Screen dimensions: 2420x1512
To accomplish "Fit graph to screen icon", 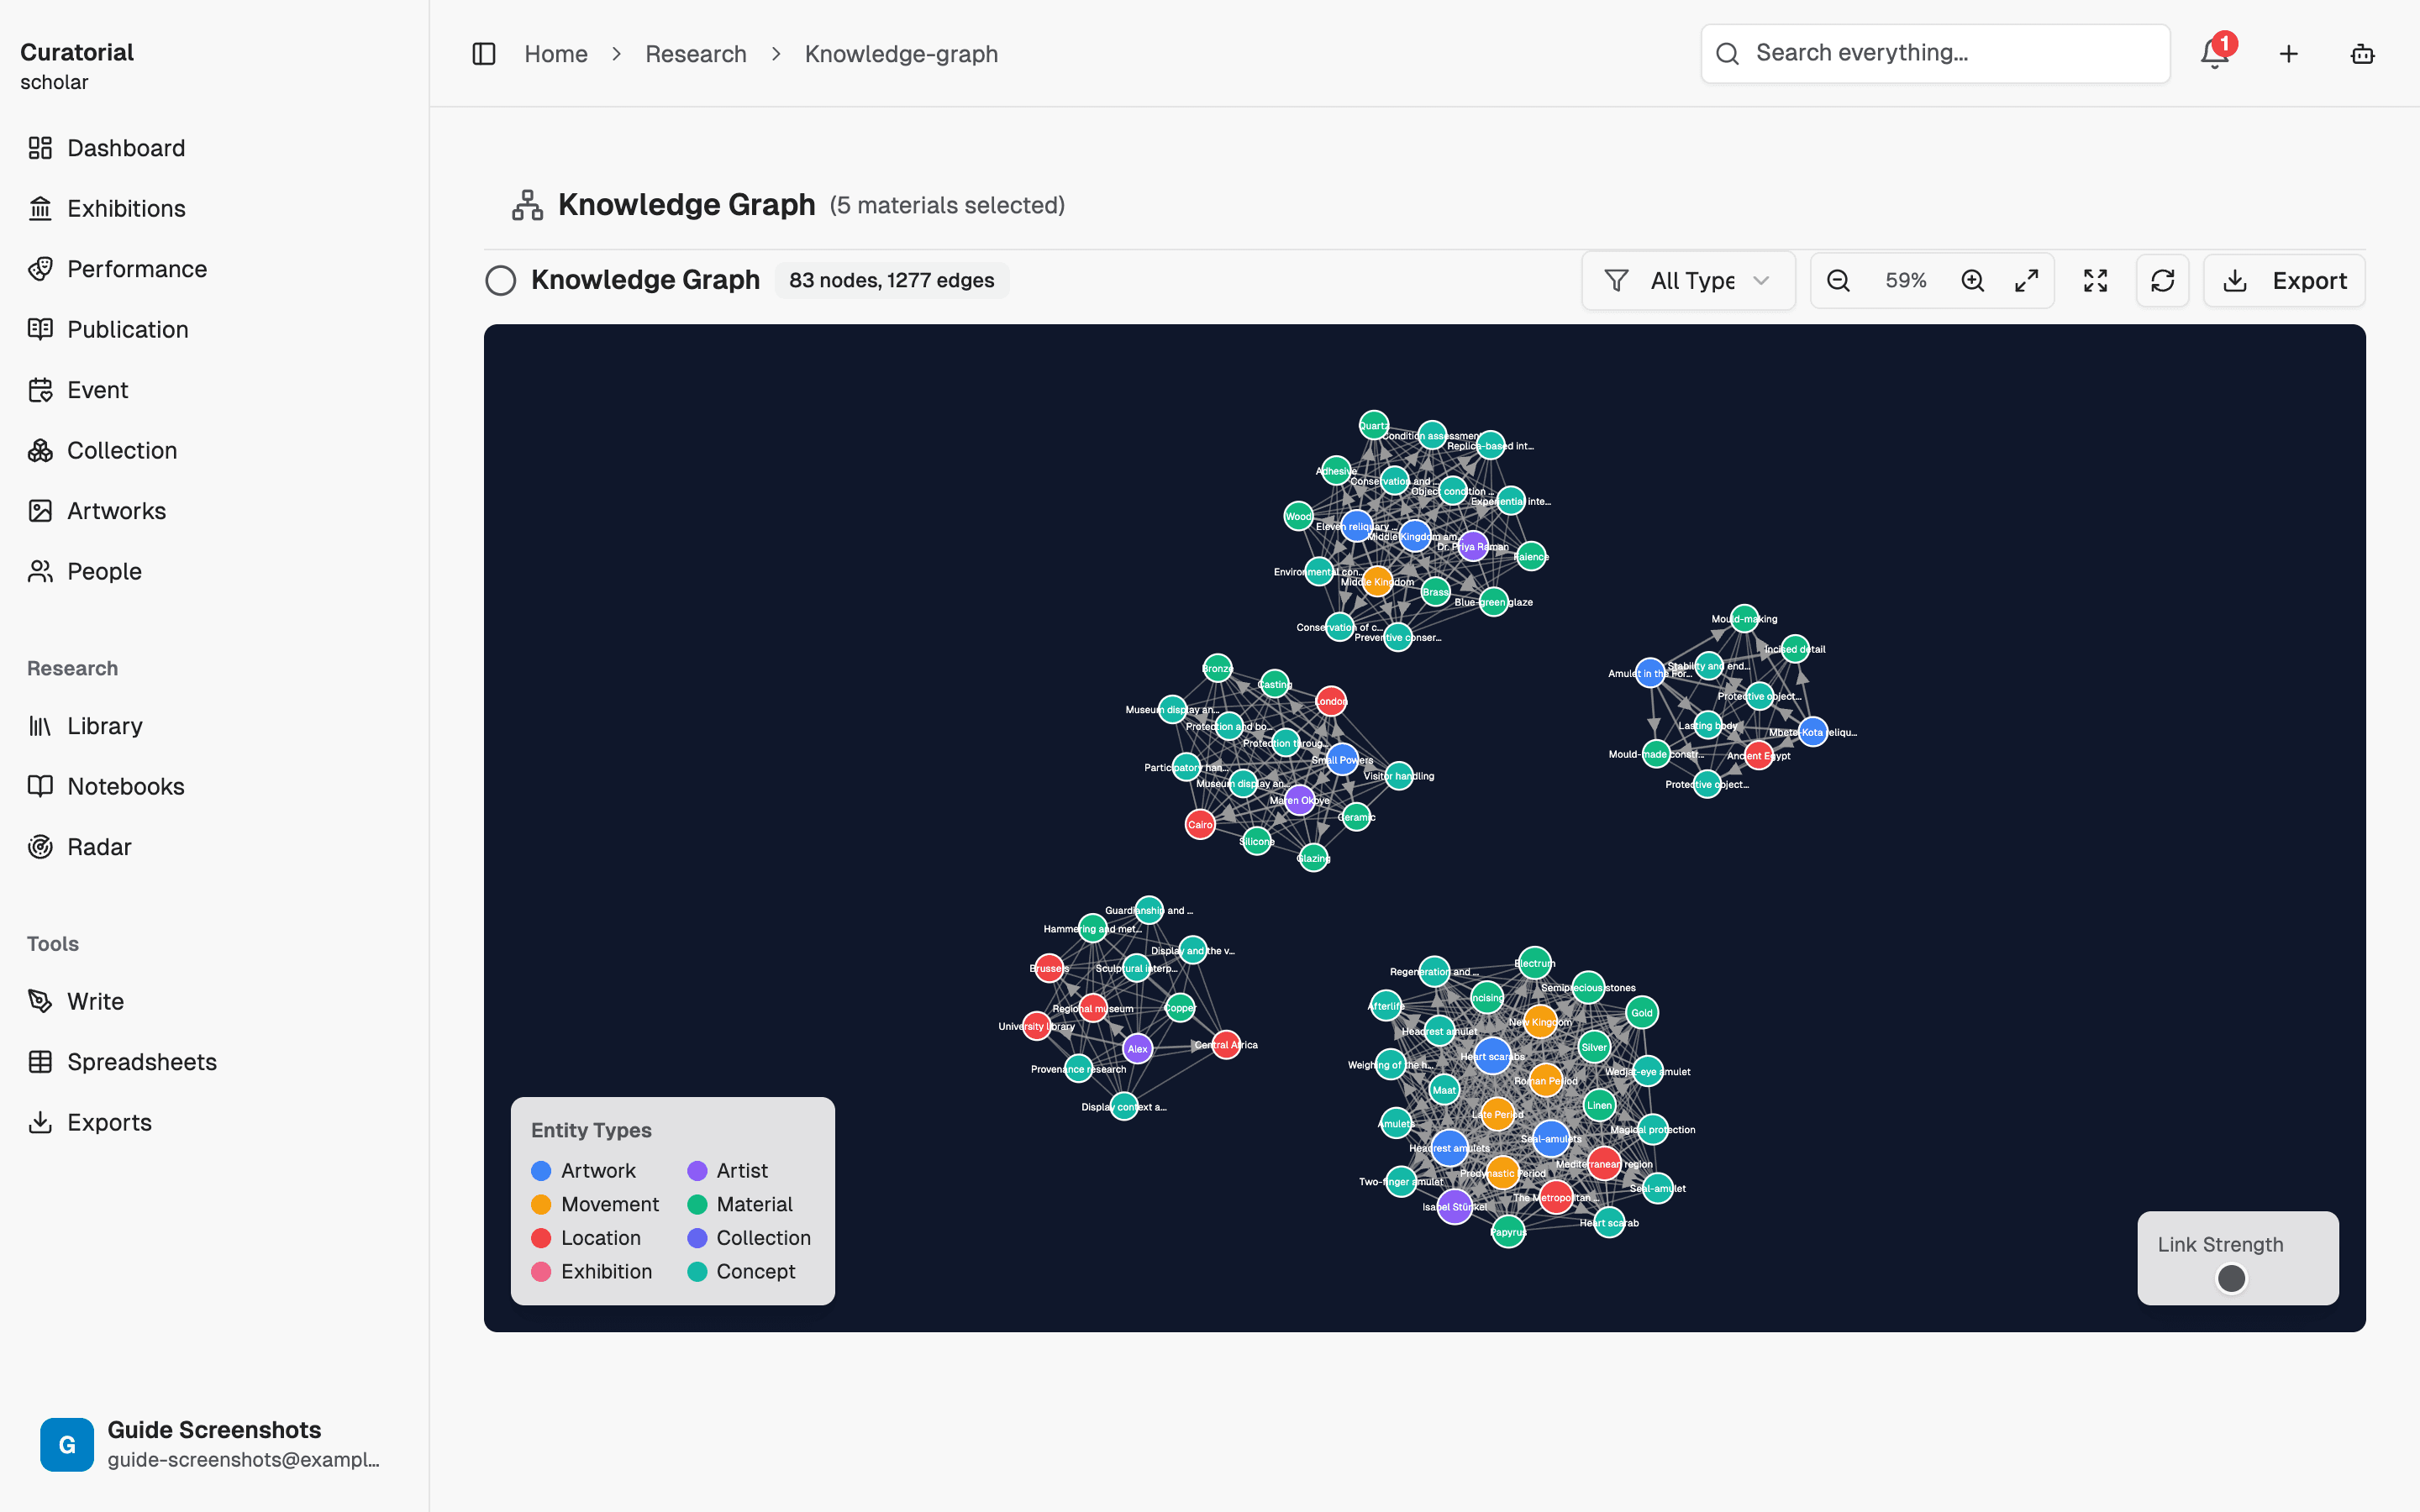I will tap(2095, 281).
